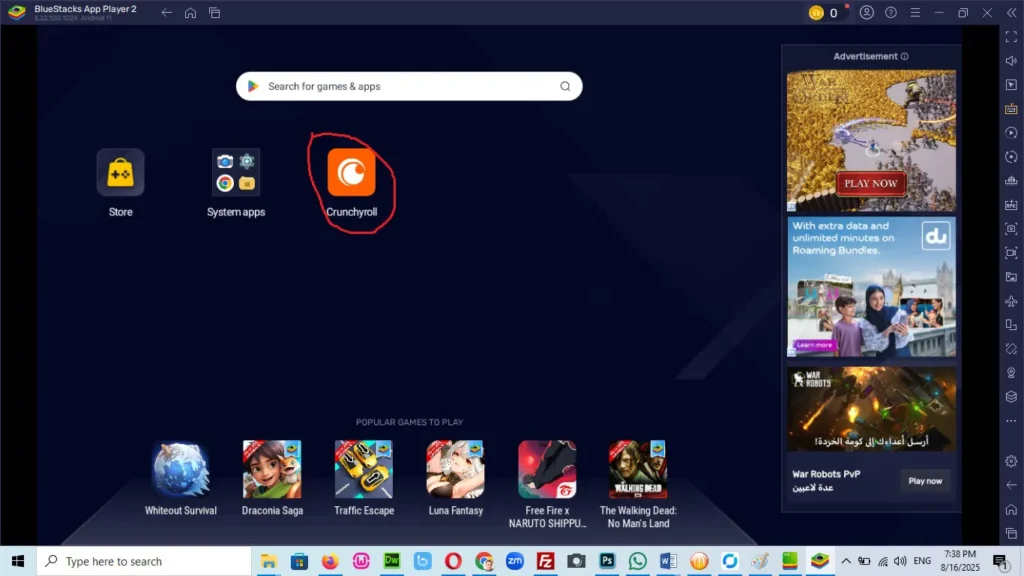Open the hamburger menu in the title bar
This screenshot has height=576, width=1024.
(914, 13)
